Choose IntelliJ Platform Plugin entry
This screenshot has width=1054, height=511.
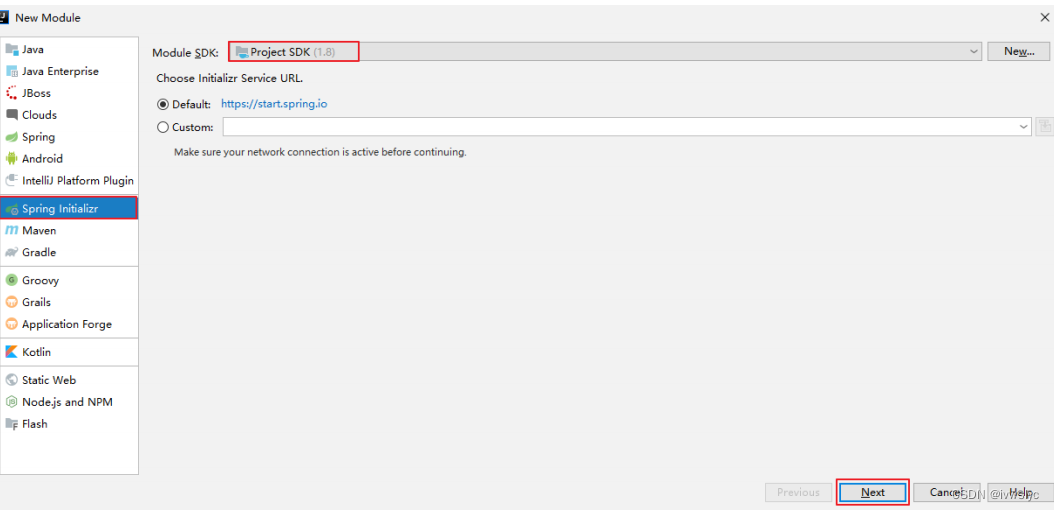(x=70, y=180)
